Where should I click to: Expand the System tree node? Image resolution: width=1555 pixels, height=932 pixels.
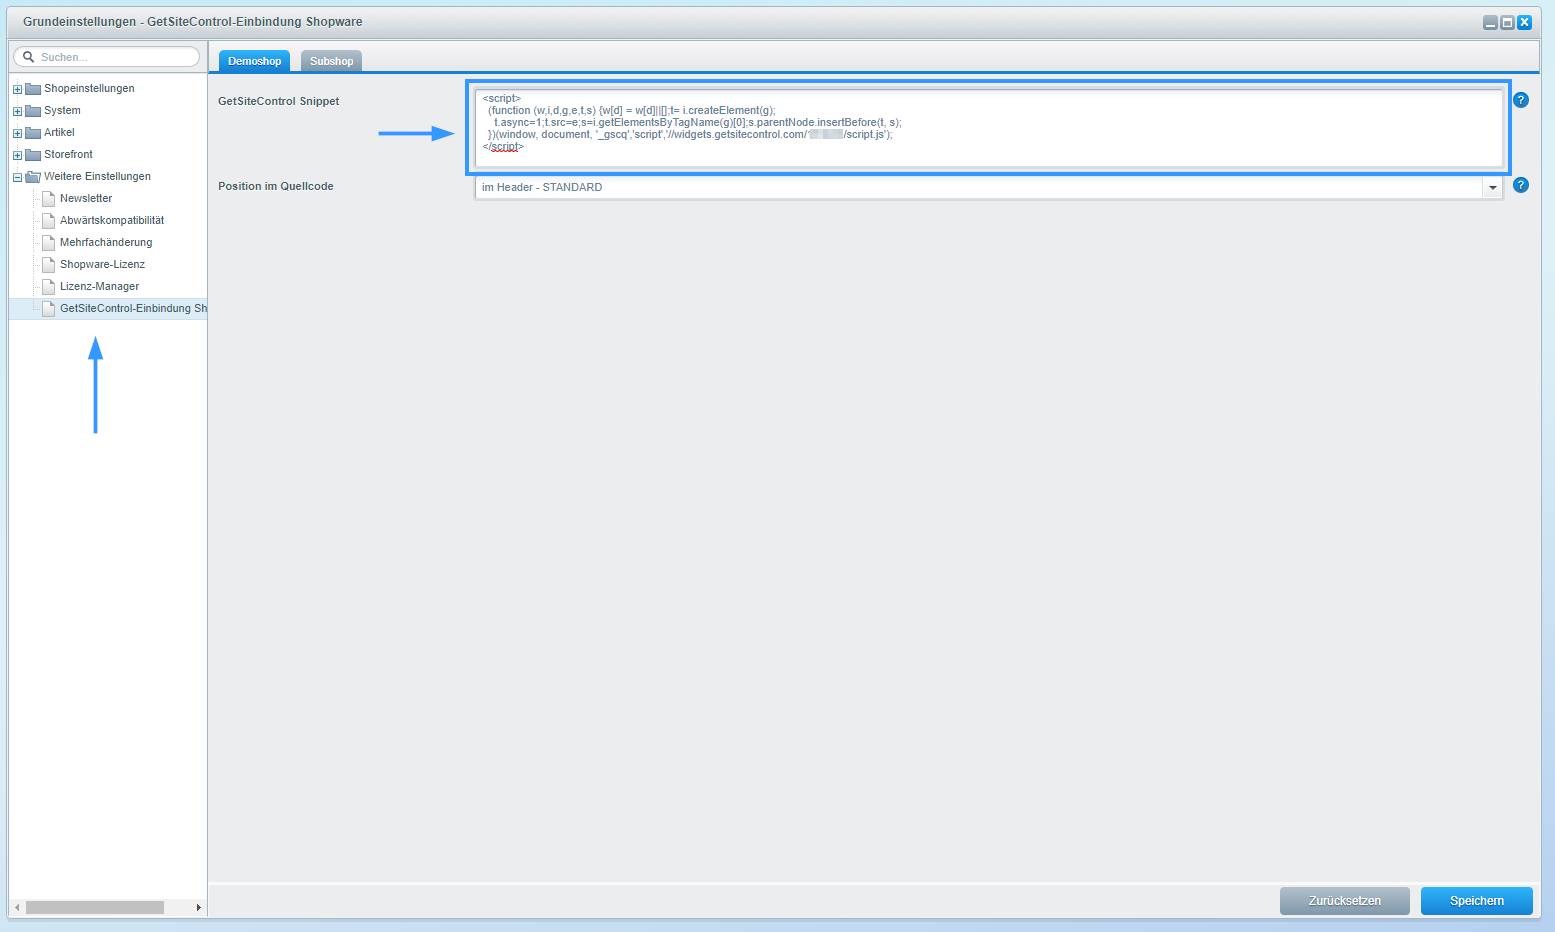click(17, 111)
